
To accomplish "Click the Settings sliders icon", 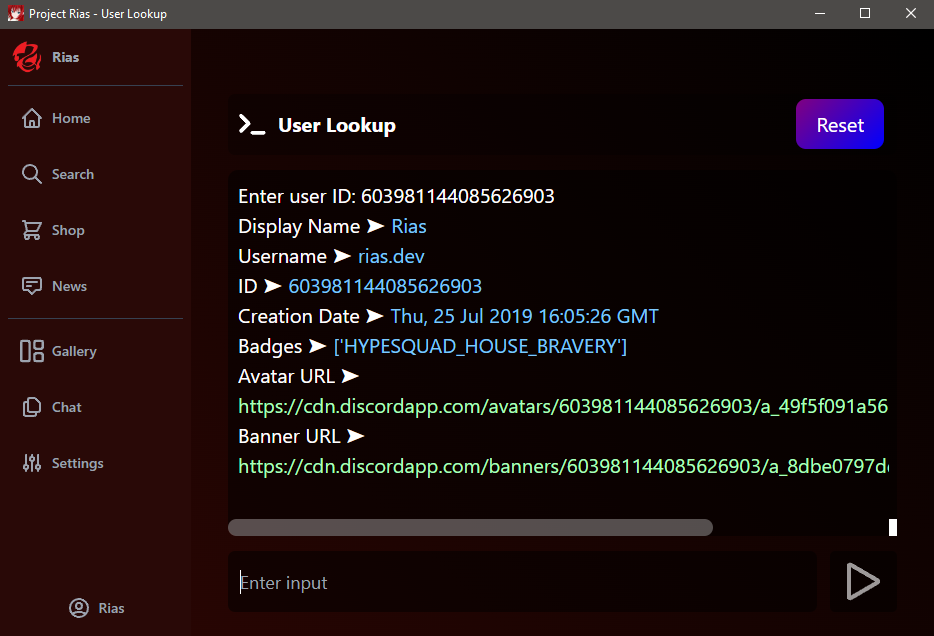I will tap(32, 463).
